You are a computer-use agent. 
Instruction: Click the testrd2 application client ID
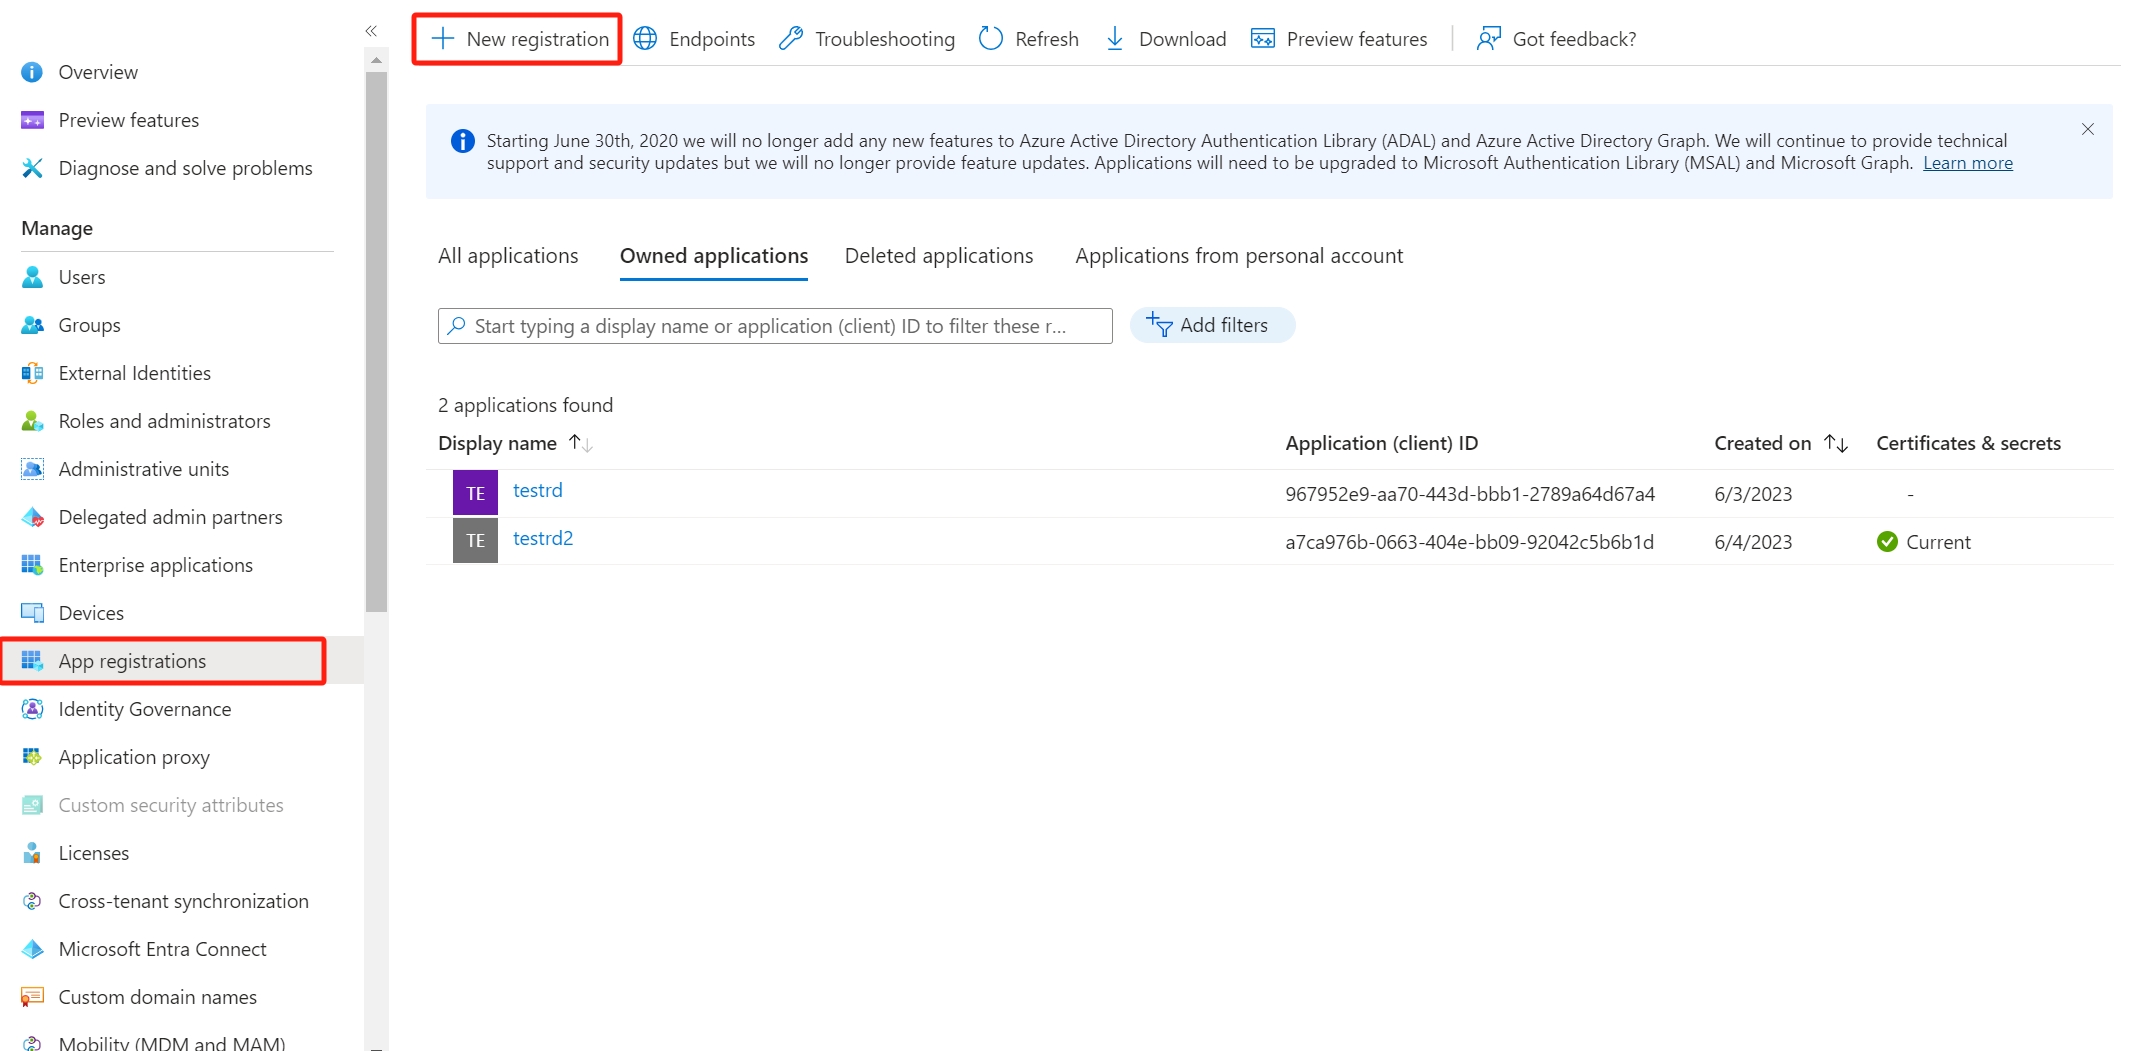tap(1469, 542)
